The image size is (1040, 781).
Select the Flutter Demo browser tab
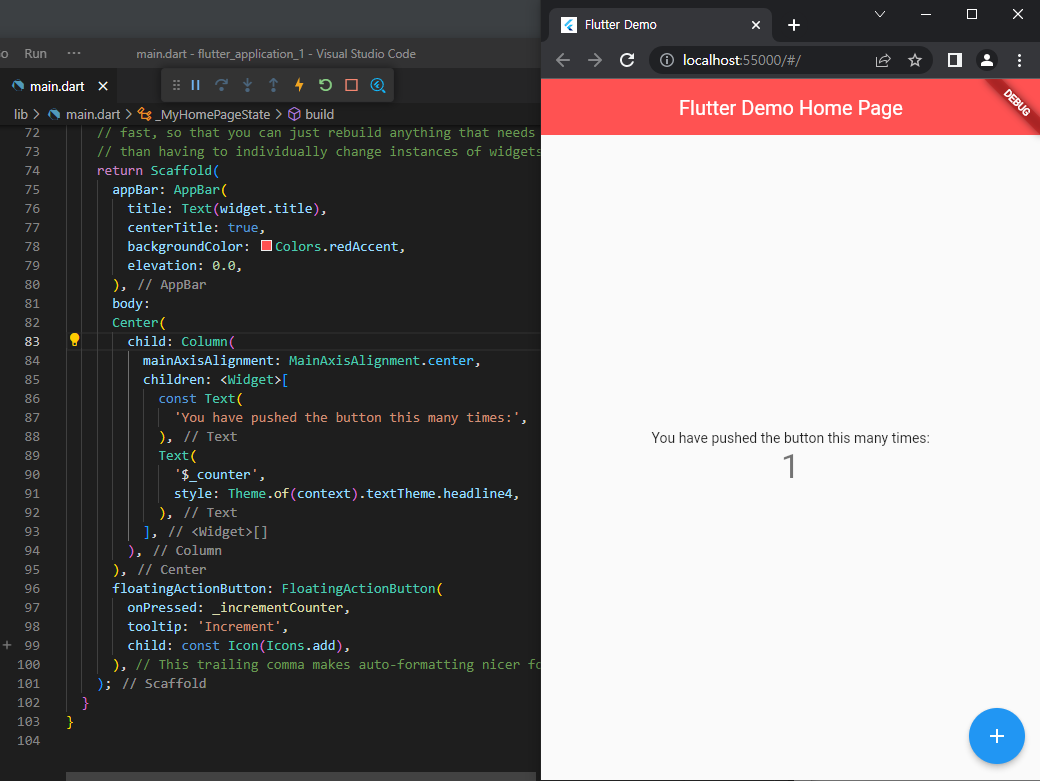point(660,25)
